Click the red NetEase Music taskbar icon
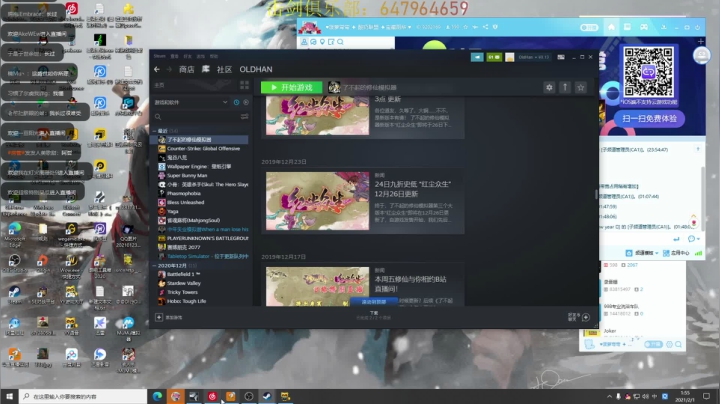 tap(212, 396)
